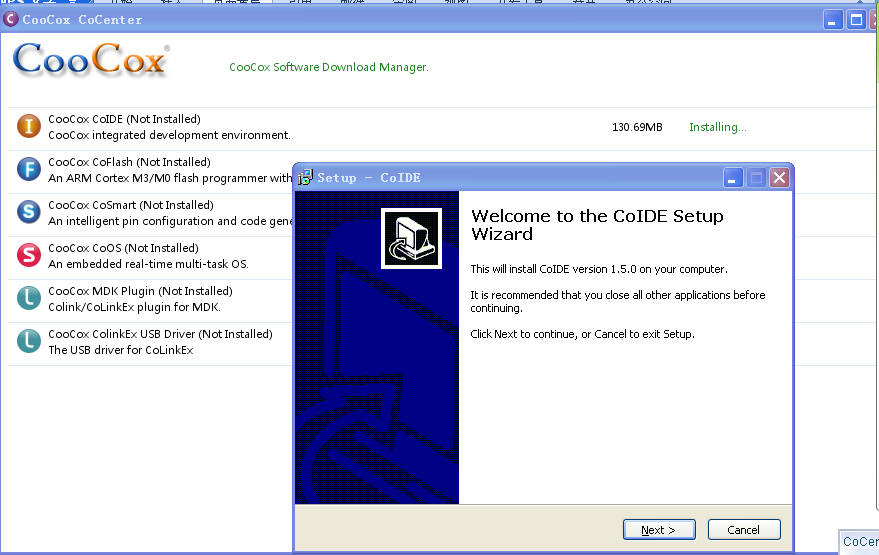
Task: Open the Setup dialog's title bar icon menu
Action: point(306,178)
